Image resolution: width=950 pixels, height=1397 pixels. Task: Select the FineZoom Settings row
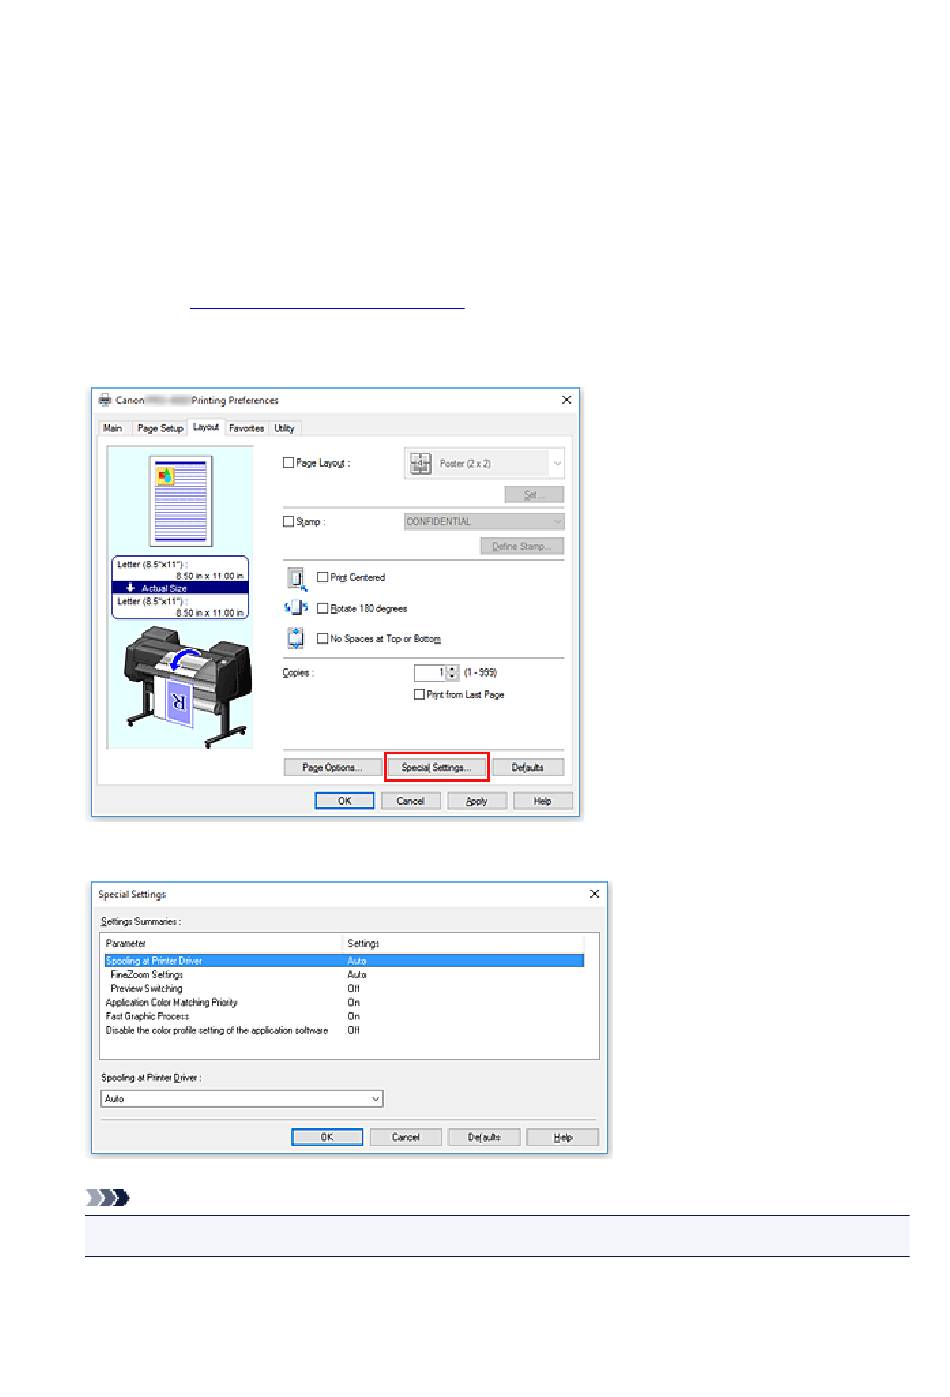pos(343,975)
